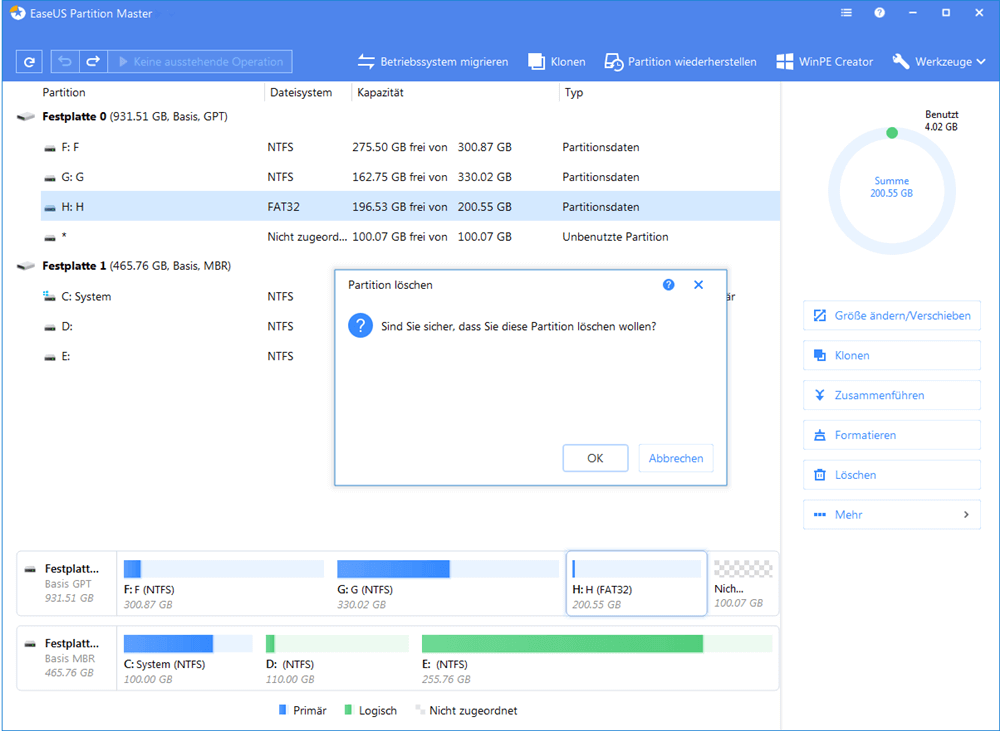Click the WinPE Creator Windows icon

(x=784, y=62)
